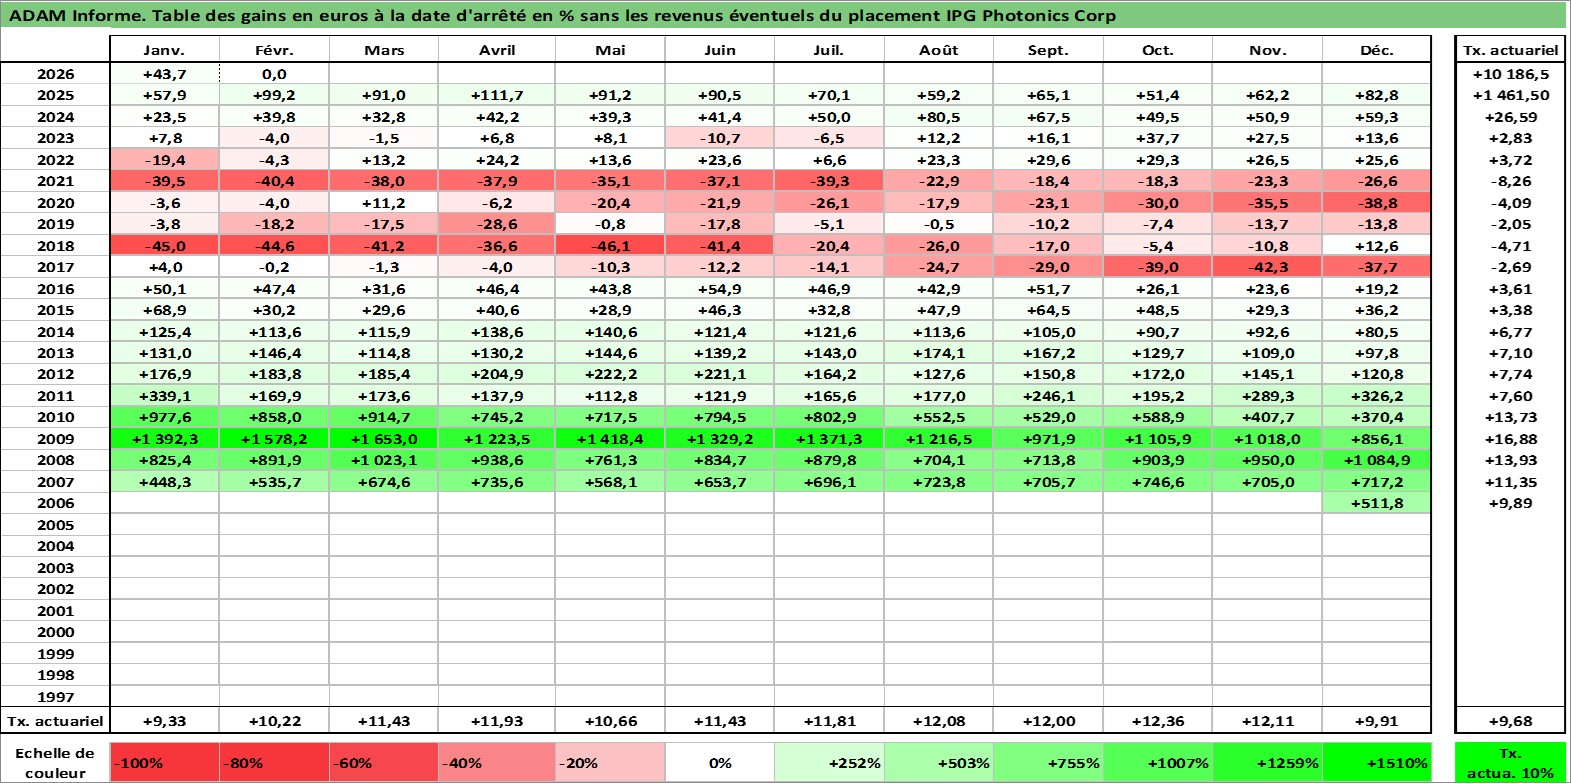Viewport: 1571px width, 783px height.
Task: Click June 2023 value -10,7
Action: tap(719, 138)
